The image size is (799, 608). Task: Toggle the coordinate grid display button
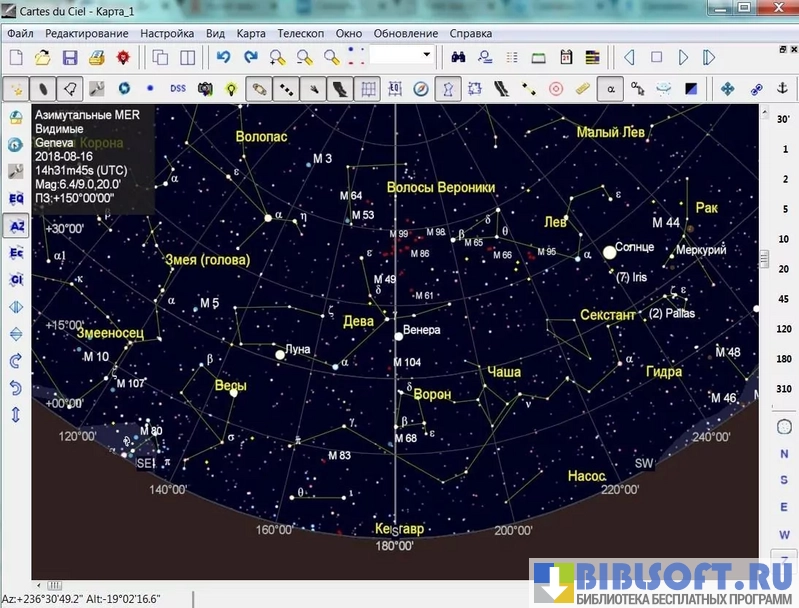coord(368,89)
